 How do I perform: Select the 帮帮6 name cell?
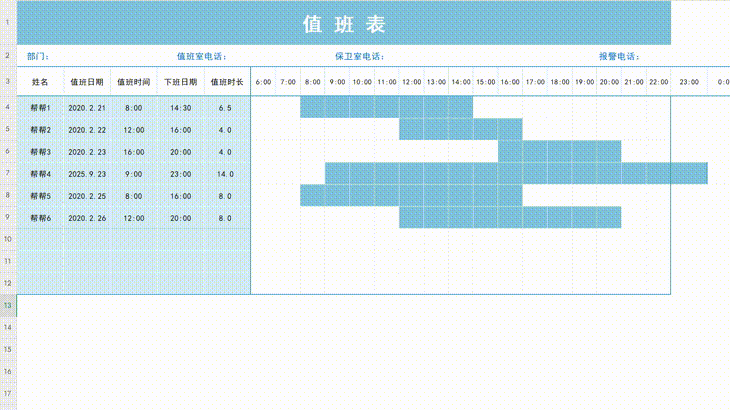40,218
